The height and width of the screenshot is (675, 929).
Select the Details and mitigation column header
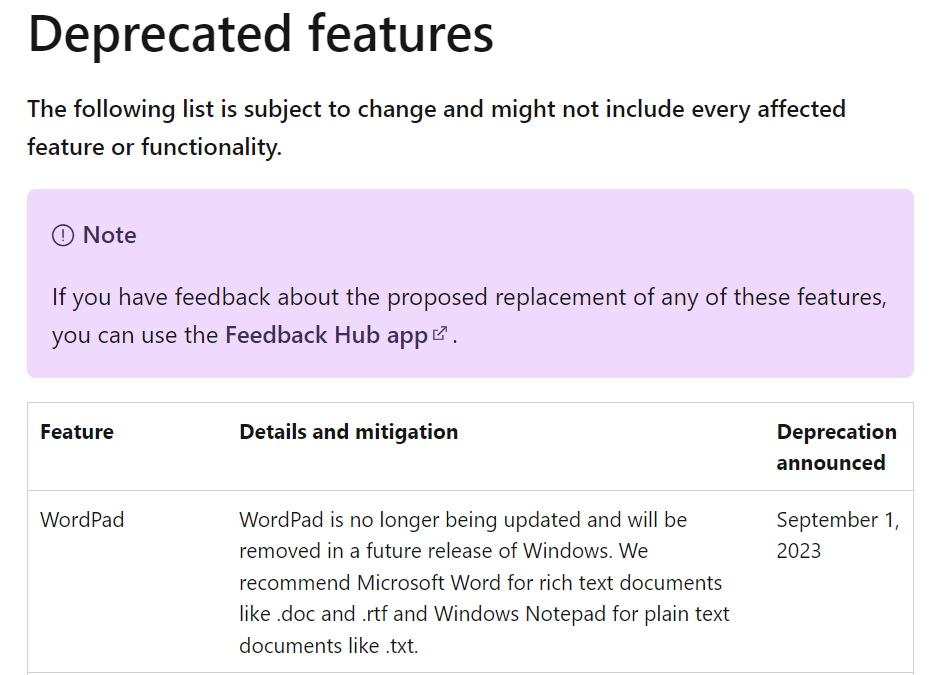click(x=348, y=432)
